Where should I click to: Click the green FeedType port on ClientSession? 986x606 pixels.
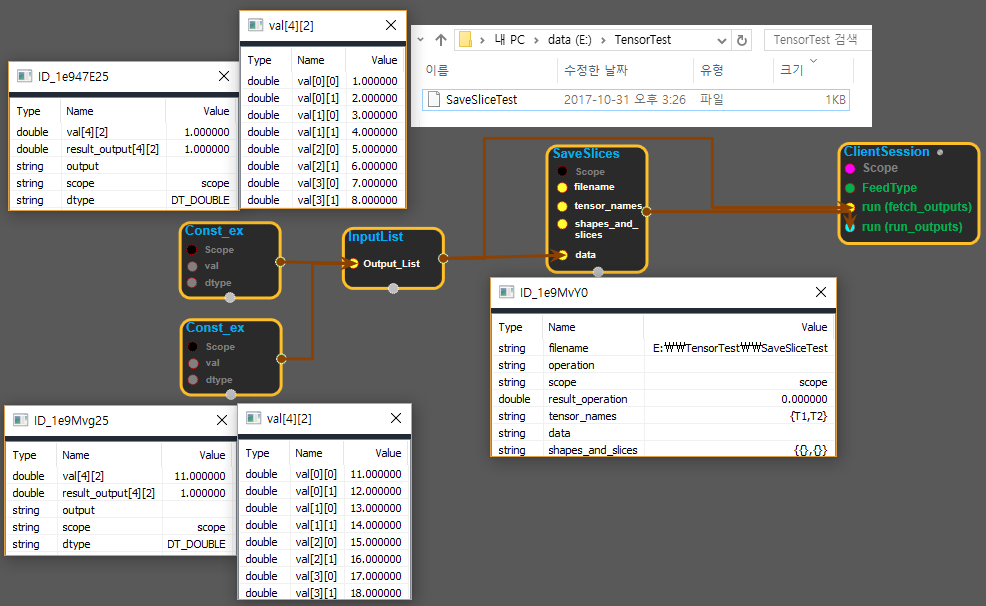pos(850,188)
